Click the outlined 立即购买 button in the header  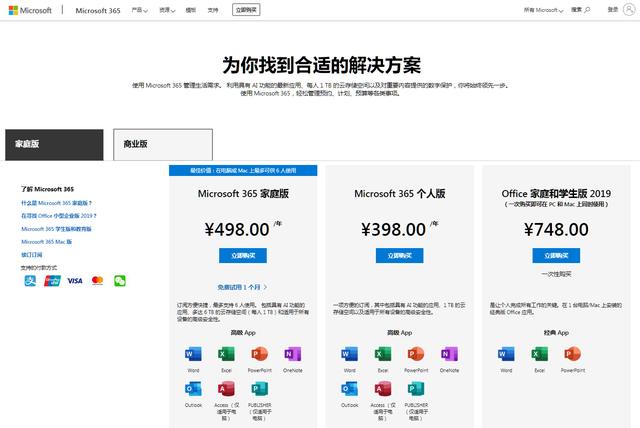point(246,10)
